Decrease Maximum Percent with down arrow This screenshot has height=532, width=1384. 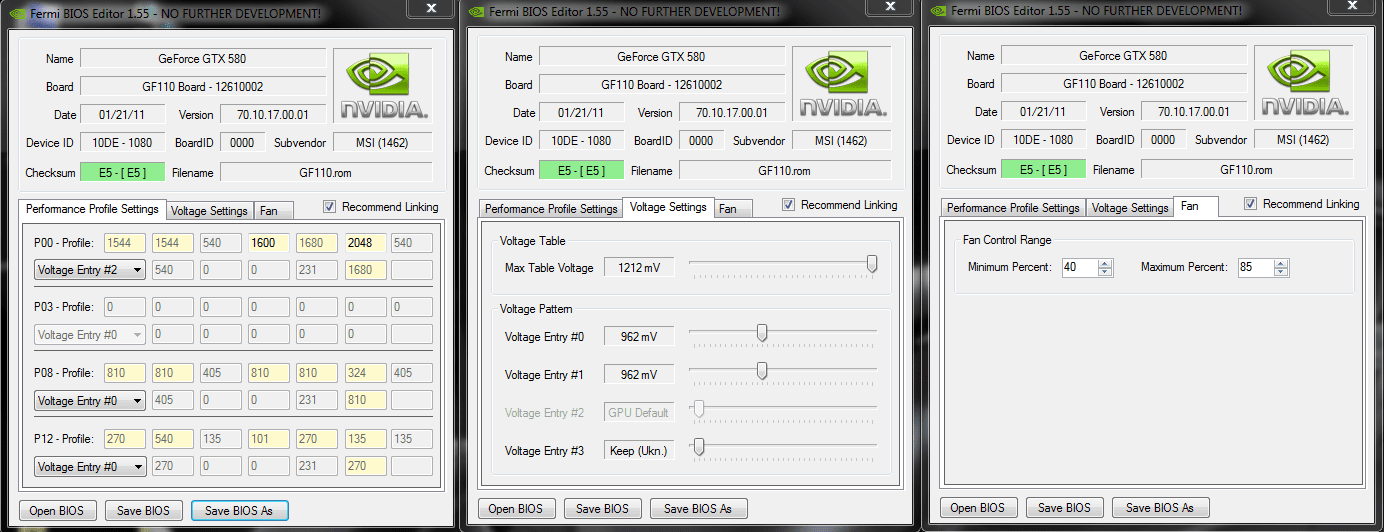click(x=1281, y=272)
